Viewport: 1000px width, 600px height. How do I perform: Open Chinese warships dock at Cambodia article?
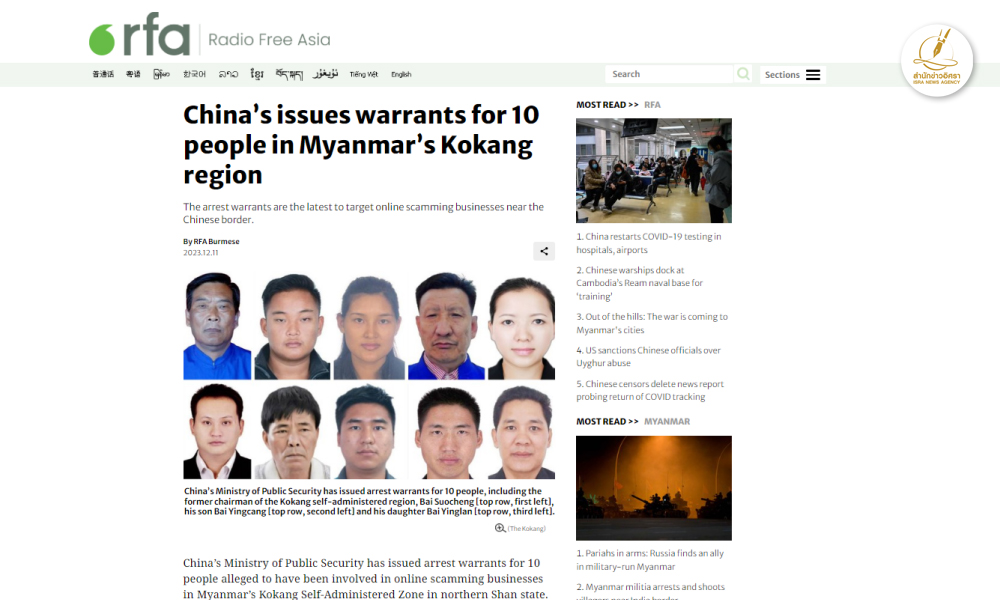639,283
